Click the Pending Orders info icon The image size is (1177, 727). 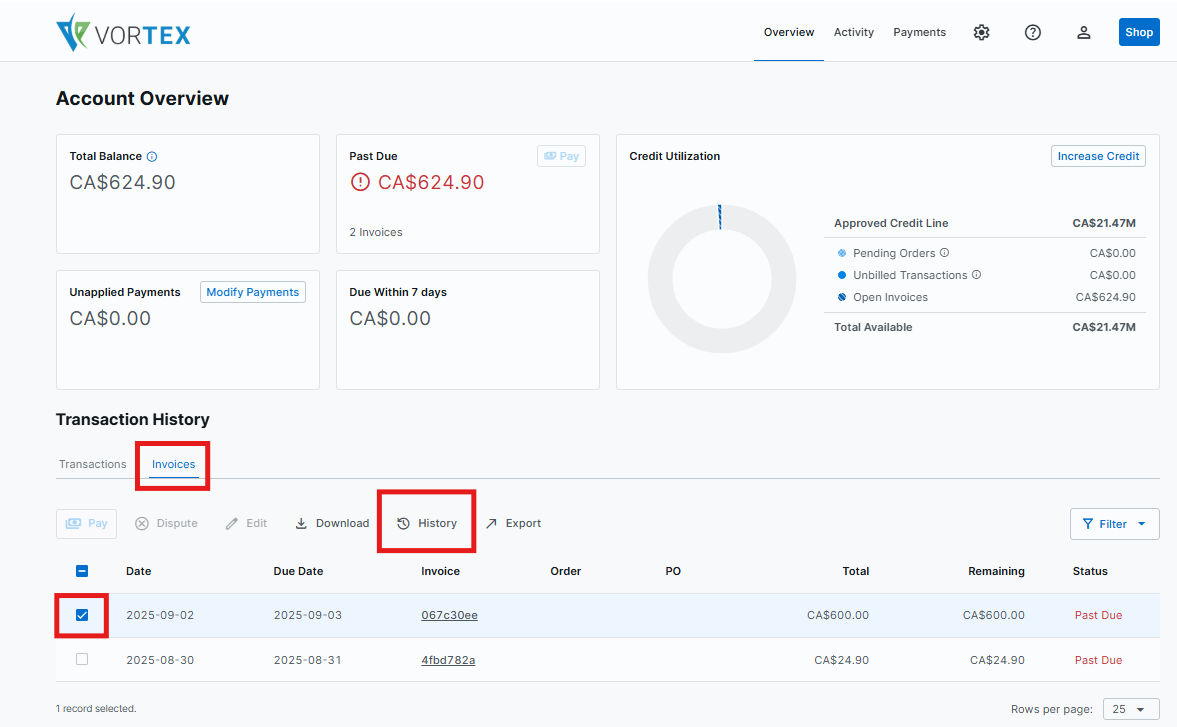point(944,253)
